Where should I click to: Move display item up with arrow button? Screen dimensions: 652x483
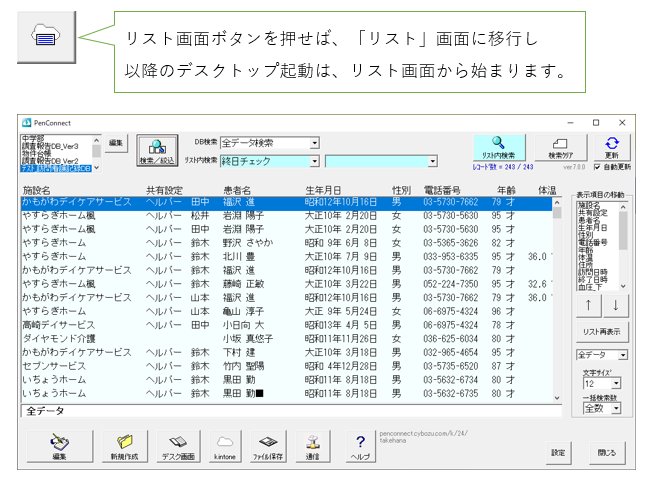588,306
